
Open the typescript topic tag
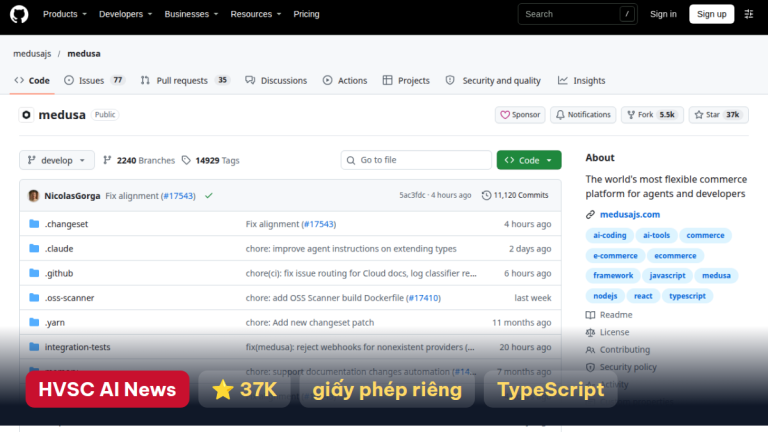687,296
